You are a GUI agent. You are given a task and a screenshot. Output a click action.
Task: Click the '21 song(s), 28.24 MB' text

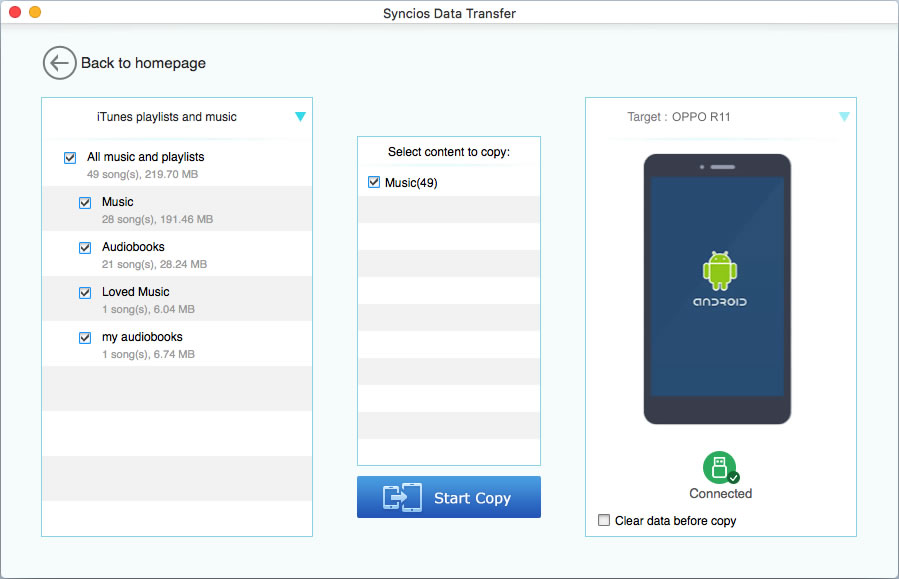(155, 264)
